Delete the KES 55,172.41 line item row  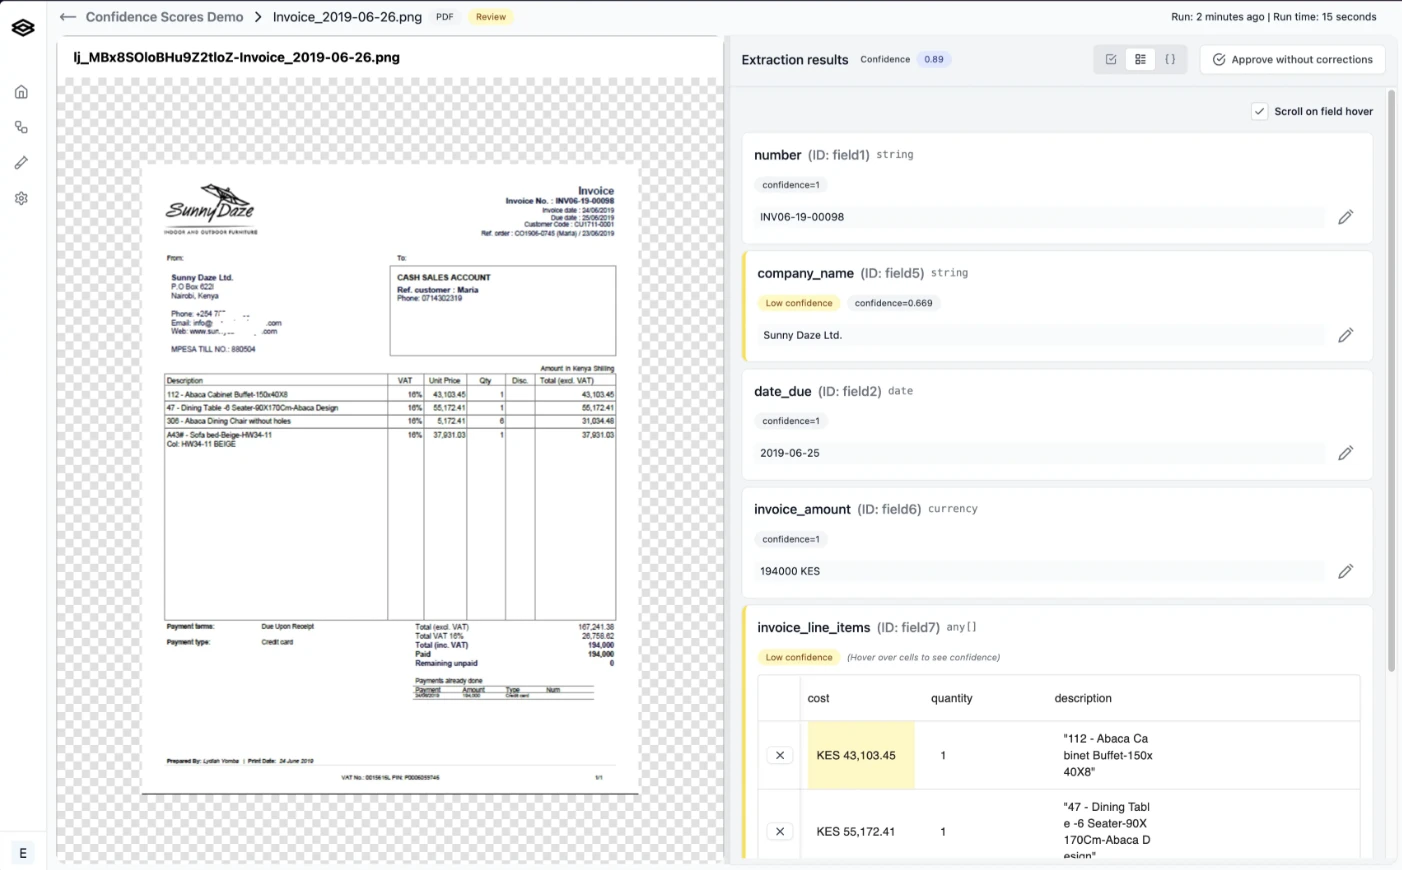[x=780, y=832]
